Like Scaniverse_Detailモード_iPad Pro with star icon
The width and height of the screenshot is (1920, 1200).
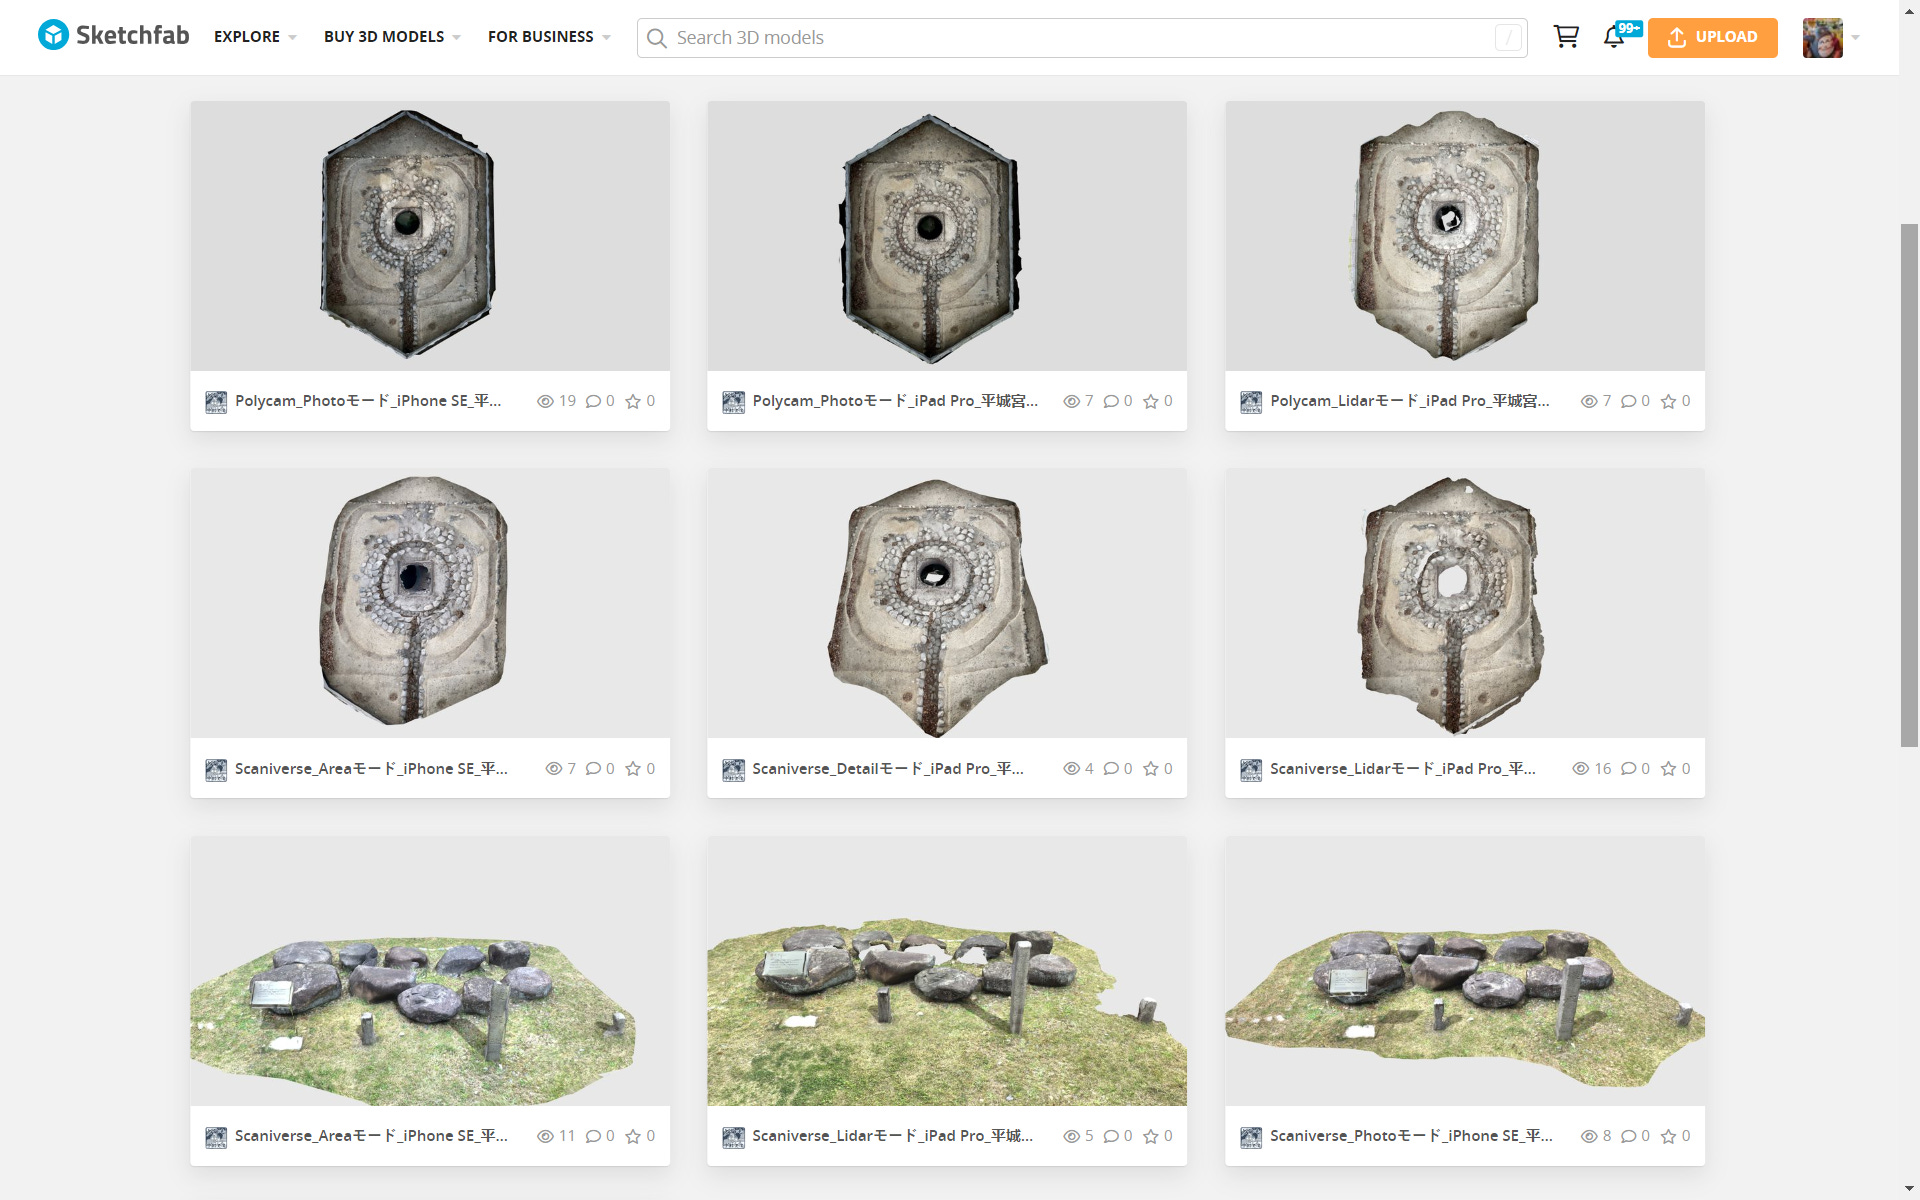coord(1151,769)
